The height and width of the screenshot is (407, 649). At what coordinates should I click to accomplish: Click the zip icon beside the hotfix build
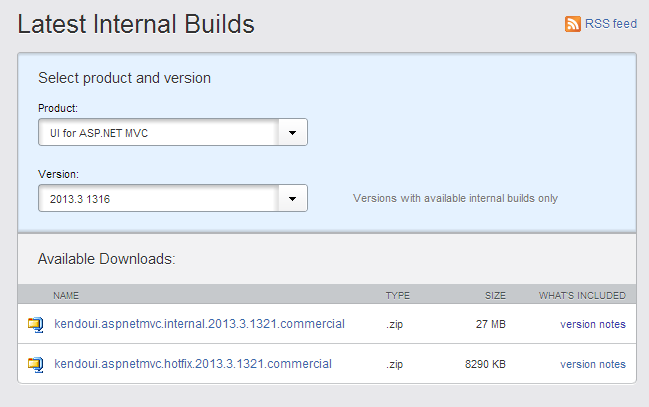(36, 364)
